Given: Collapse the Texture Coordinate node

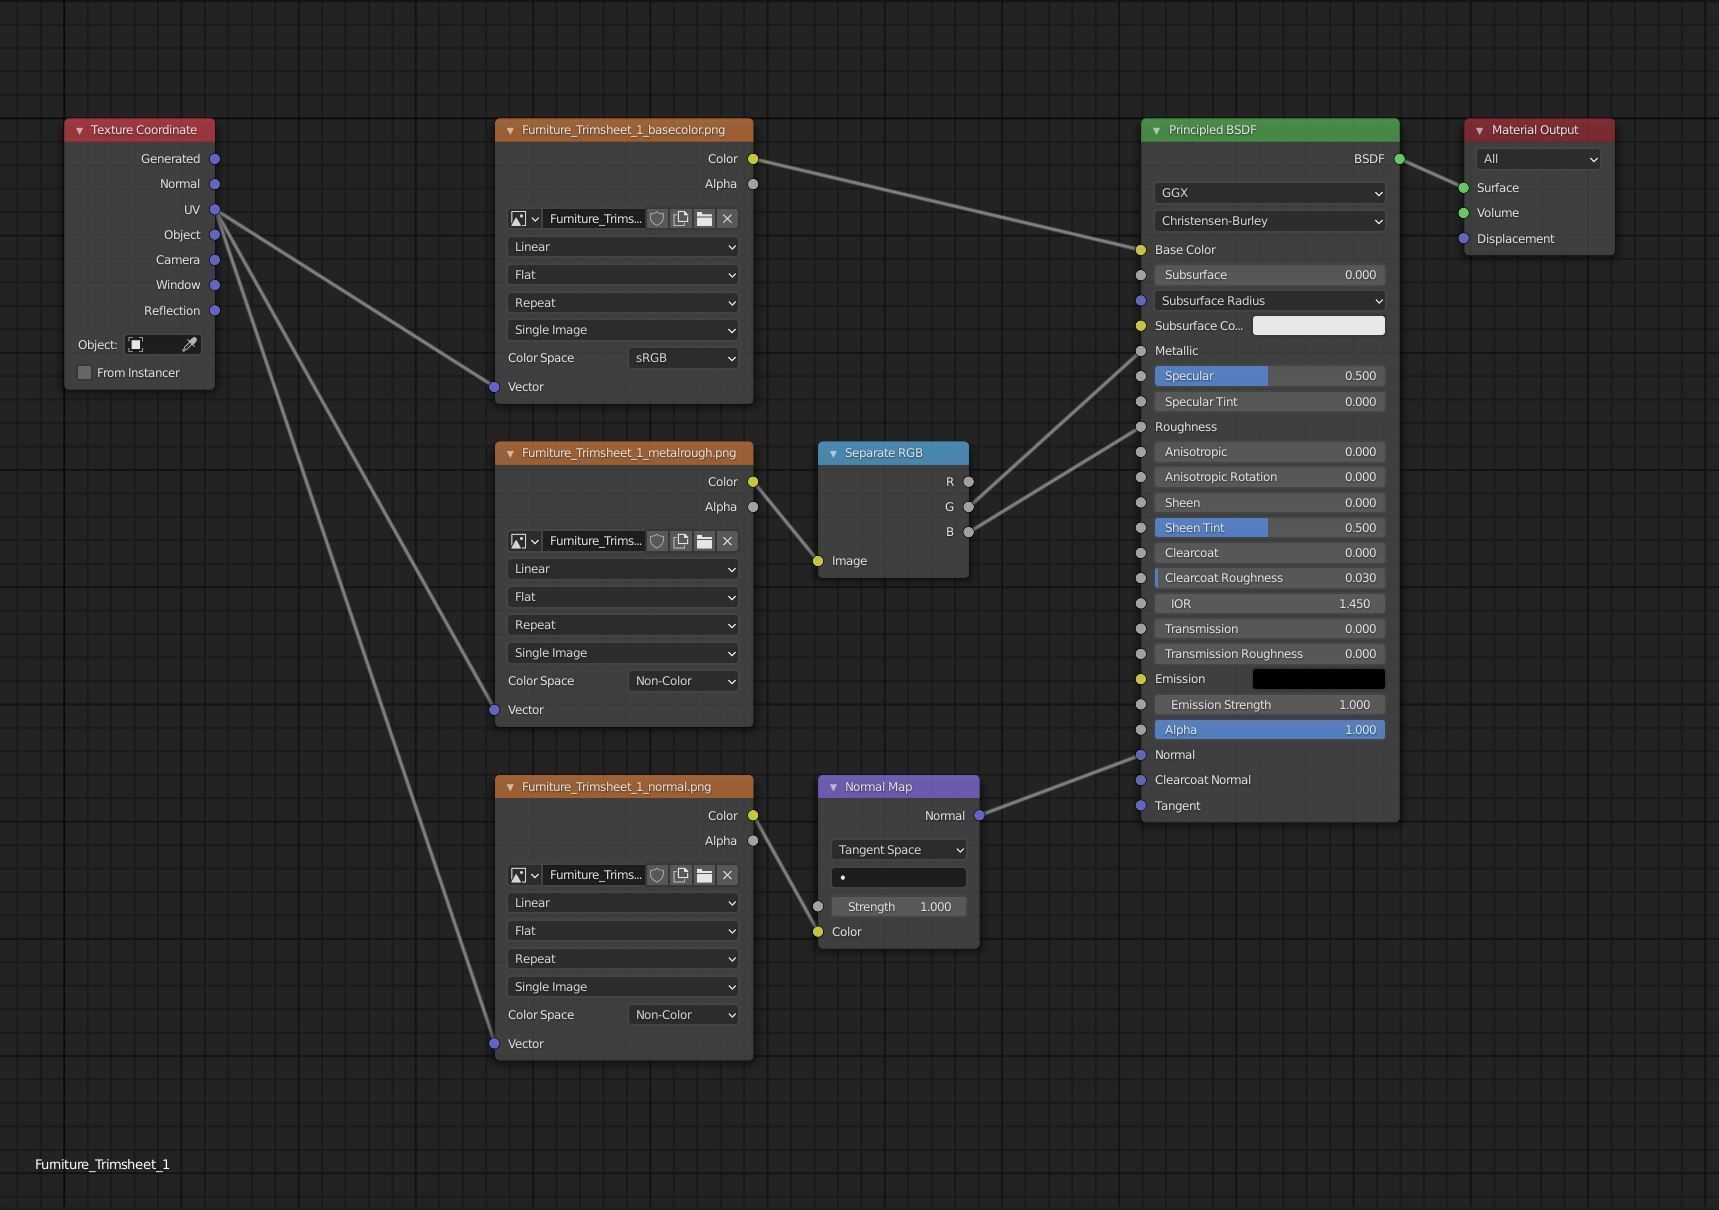Looking at the screenshot, I should coord(79,130).
